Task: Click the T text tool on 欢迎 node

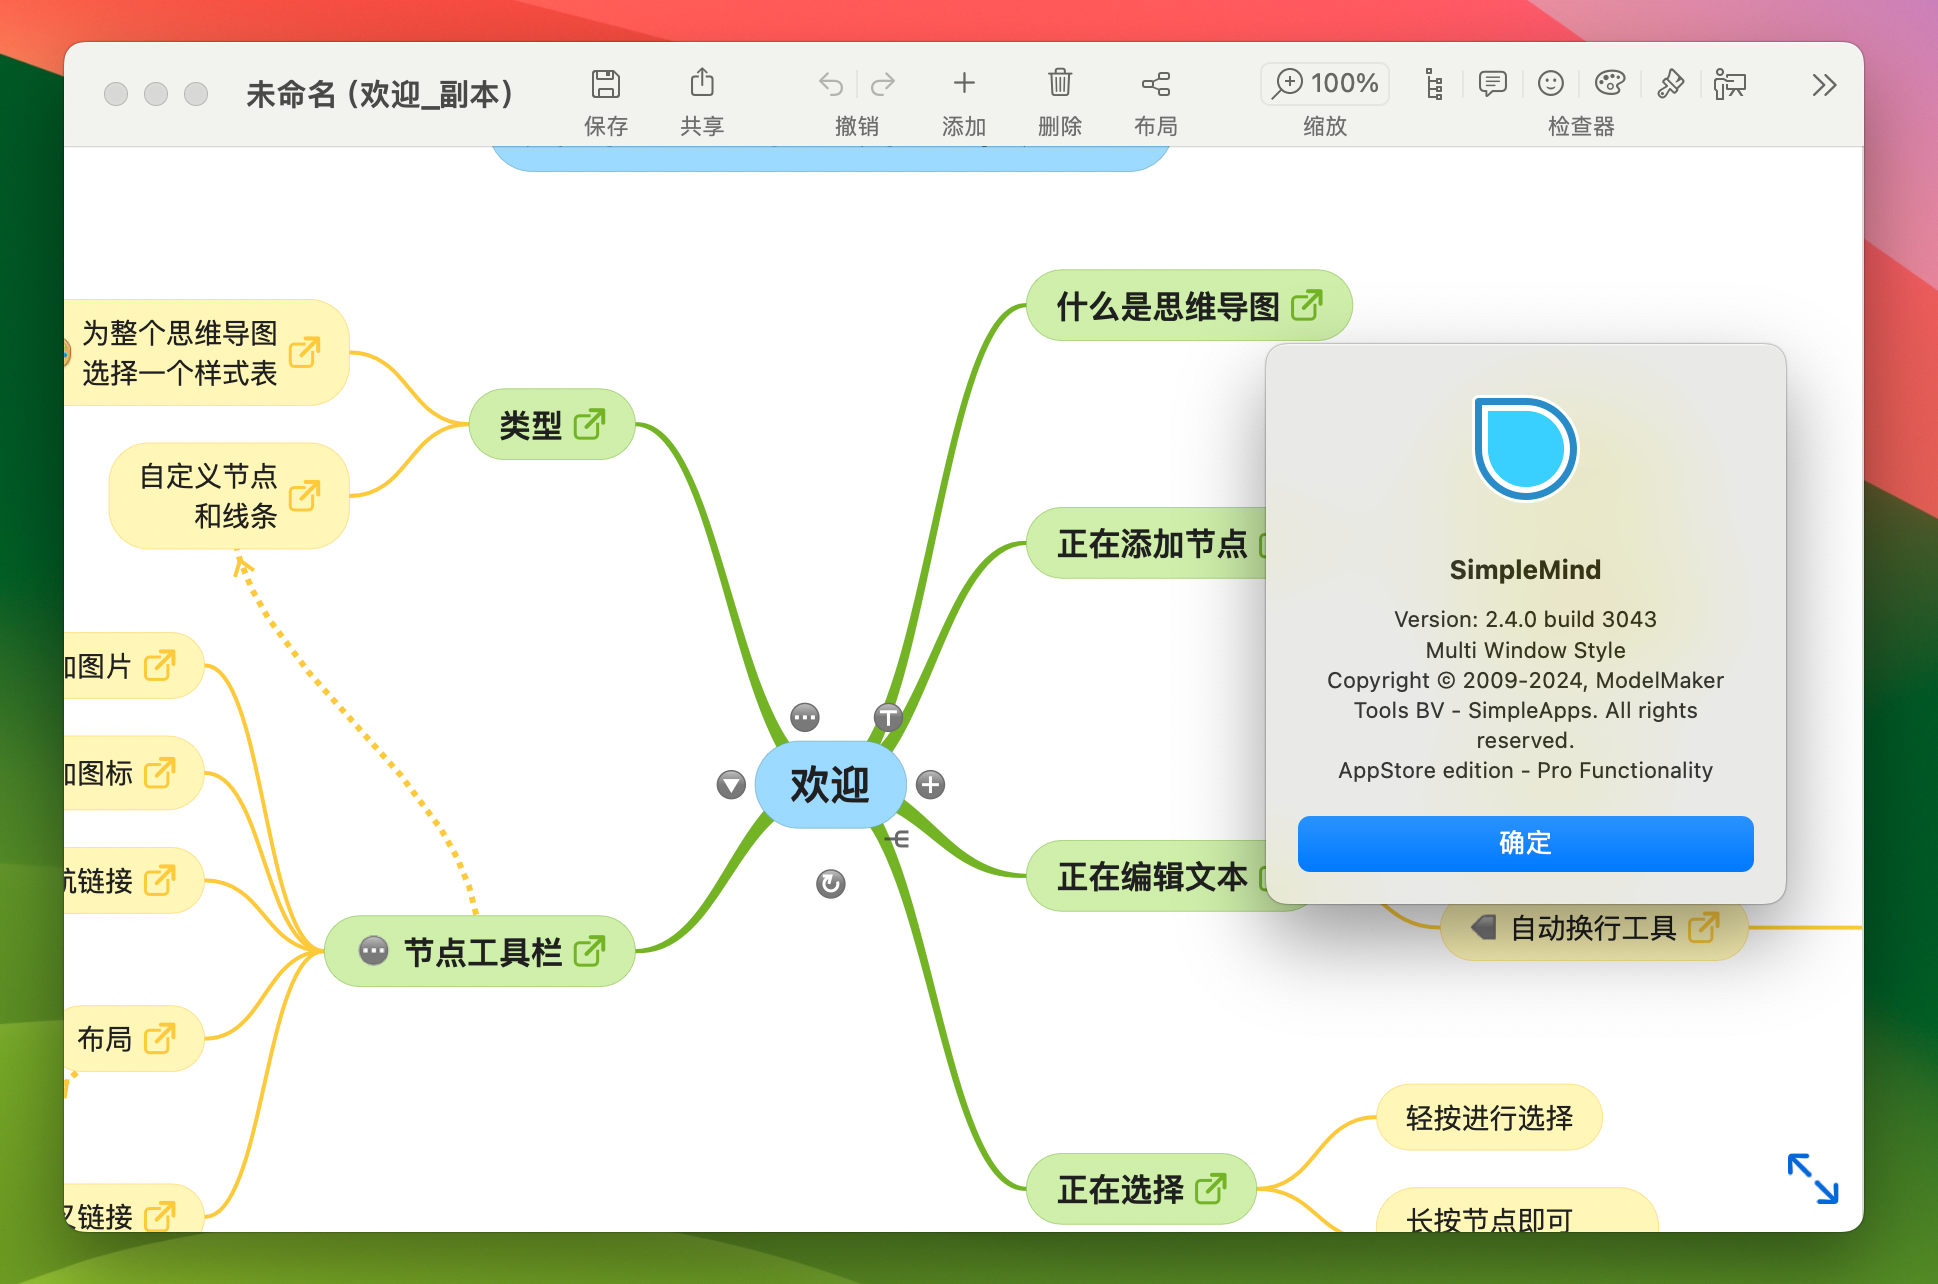Action: point(887,717)
